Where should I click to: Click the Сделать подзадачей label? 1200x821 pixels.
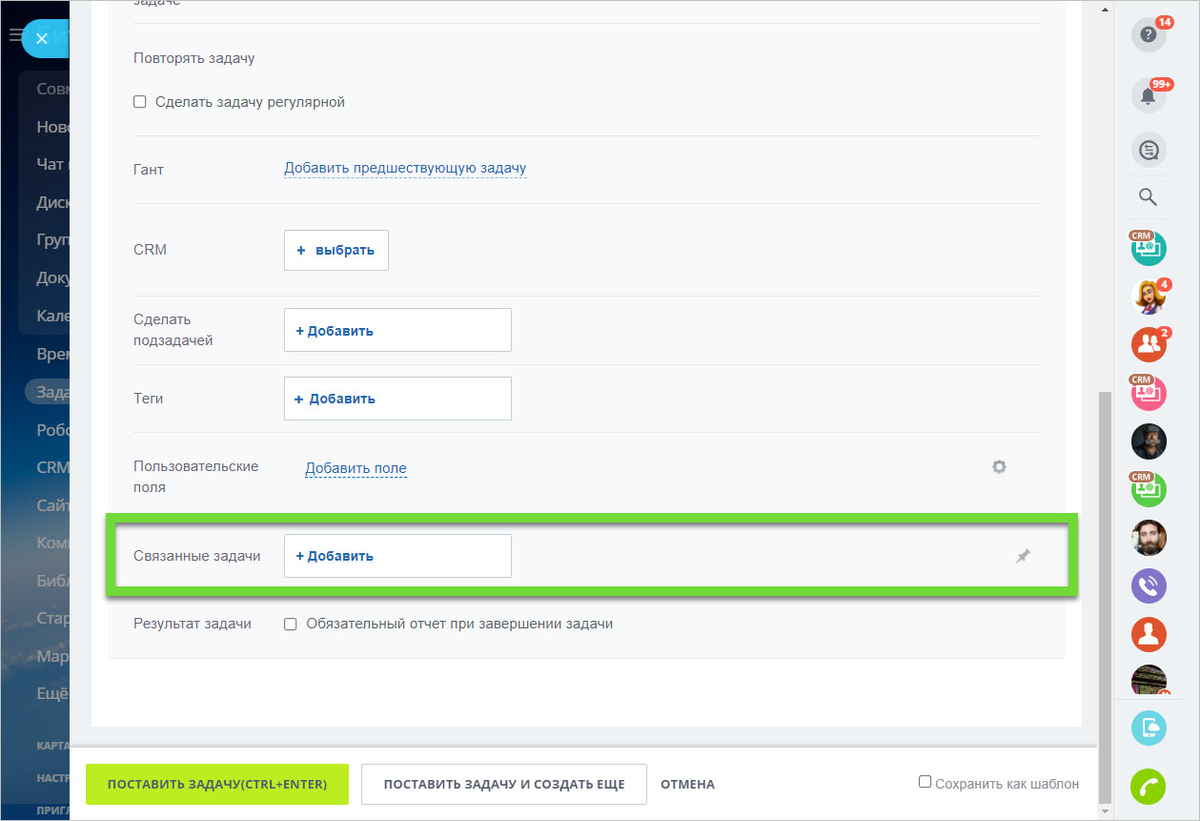click(173, 330)
